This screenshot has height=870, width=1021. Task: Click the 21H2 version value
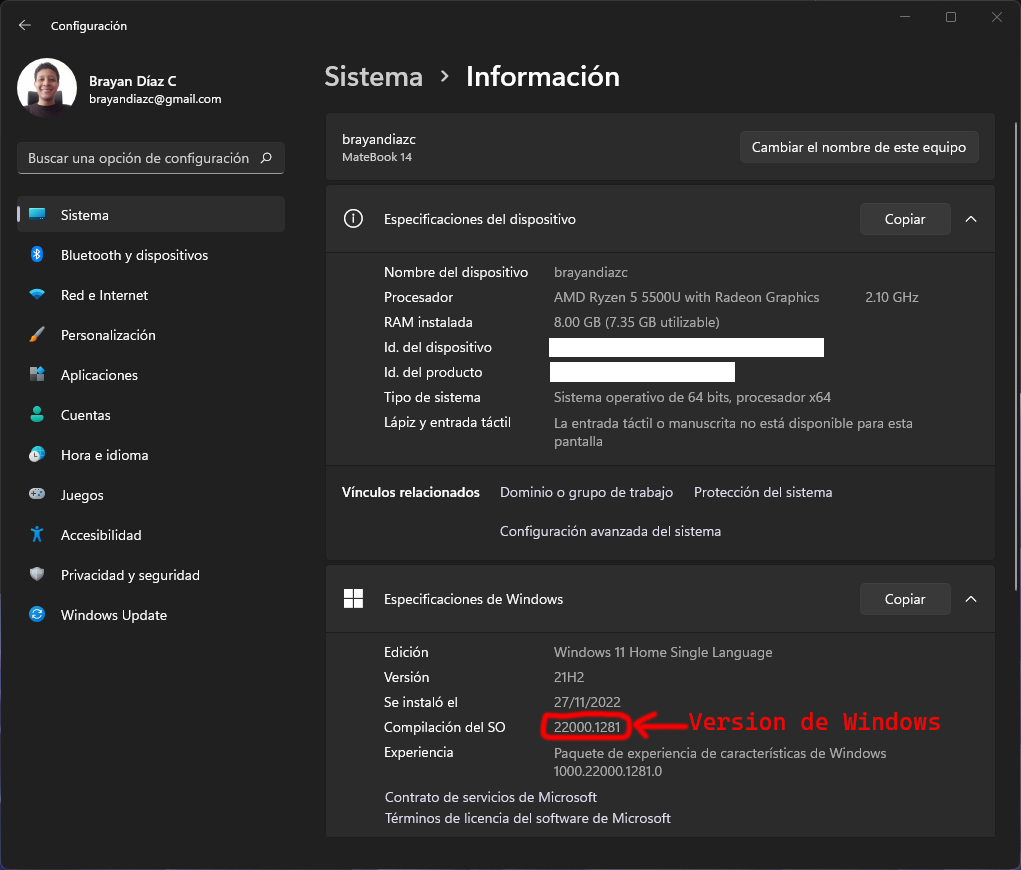tap(568, 677)
